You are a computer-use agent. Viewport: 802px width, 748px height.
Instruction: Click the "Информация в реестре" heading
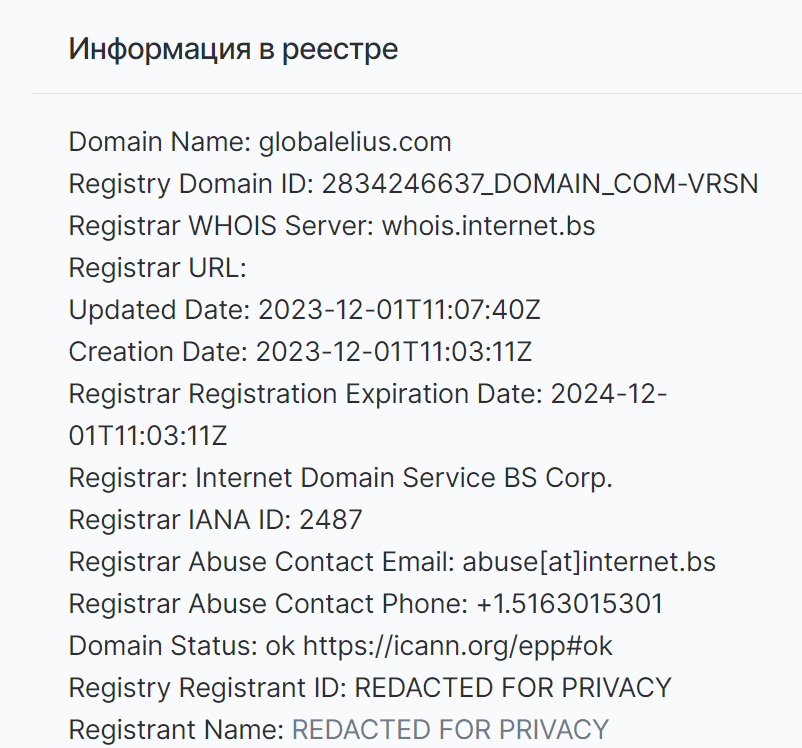tap(233, 50)
